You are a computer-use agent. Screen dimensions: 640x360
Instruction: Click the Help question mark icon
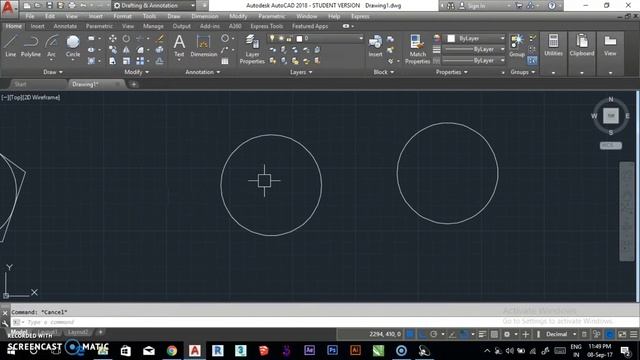tap(552, 6)
